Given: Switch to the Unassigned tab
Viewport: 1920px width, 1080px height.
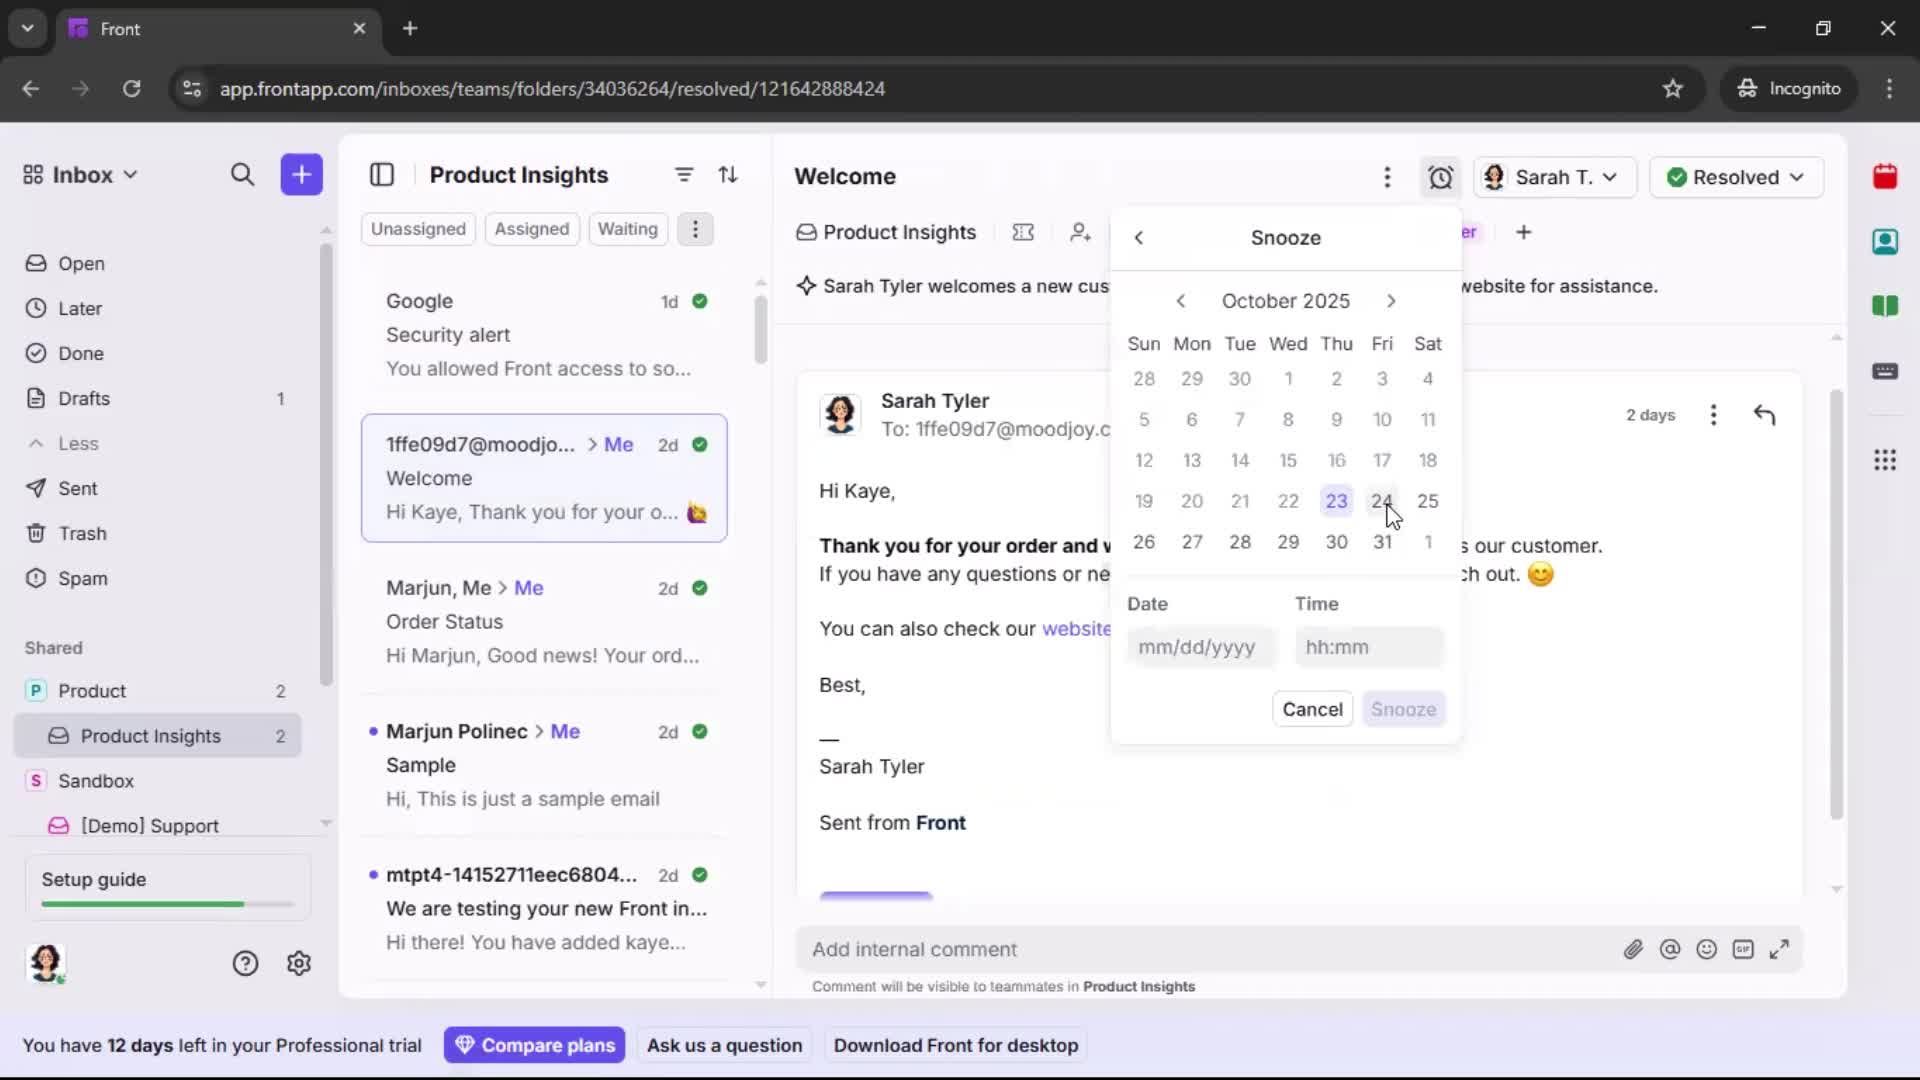Looking at the screenshot, I should click(x=418, y=229).
